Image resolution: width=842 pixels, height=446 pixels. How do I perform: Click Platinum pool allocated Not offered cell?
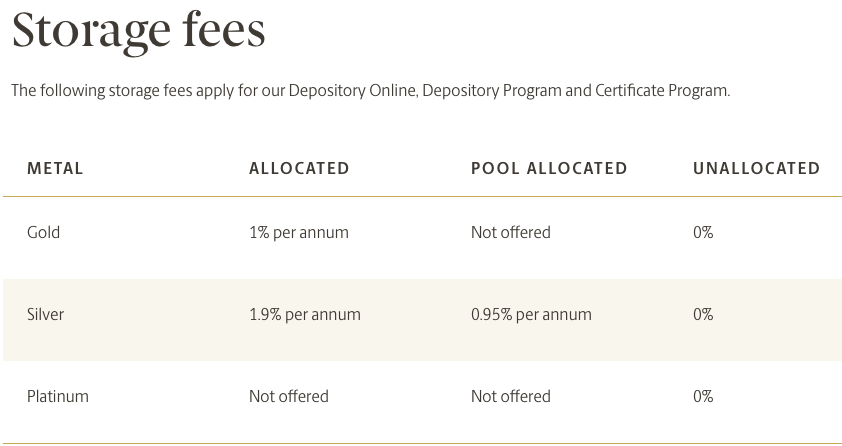511,396
